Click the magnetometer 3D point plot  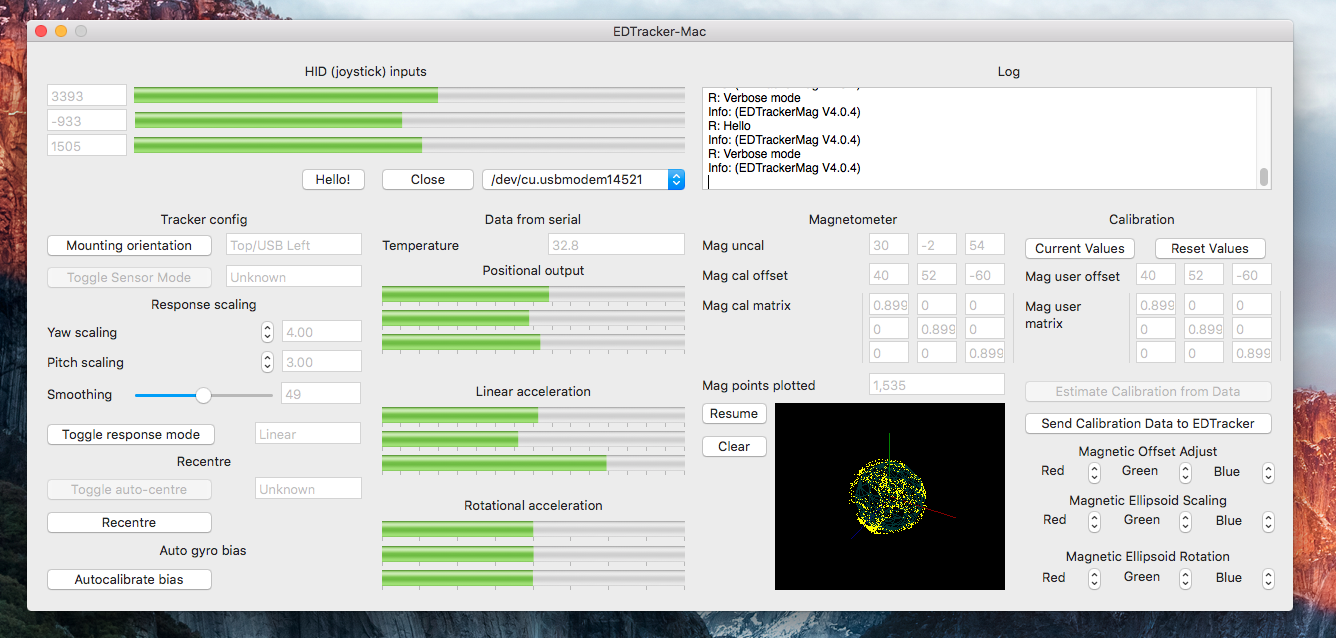point(890,496)
